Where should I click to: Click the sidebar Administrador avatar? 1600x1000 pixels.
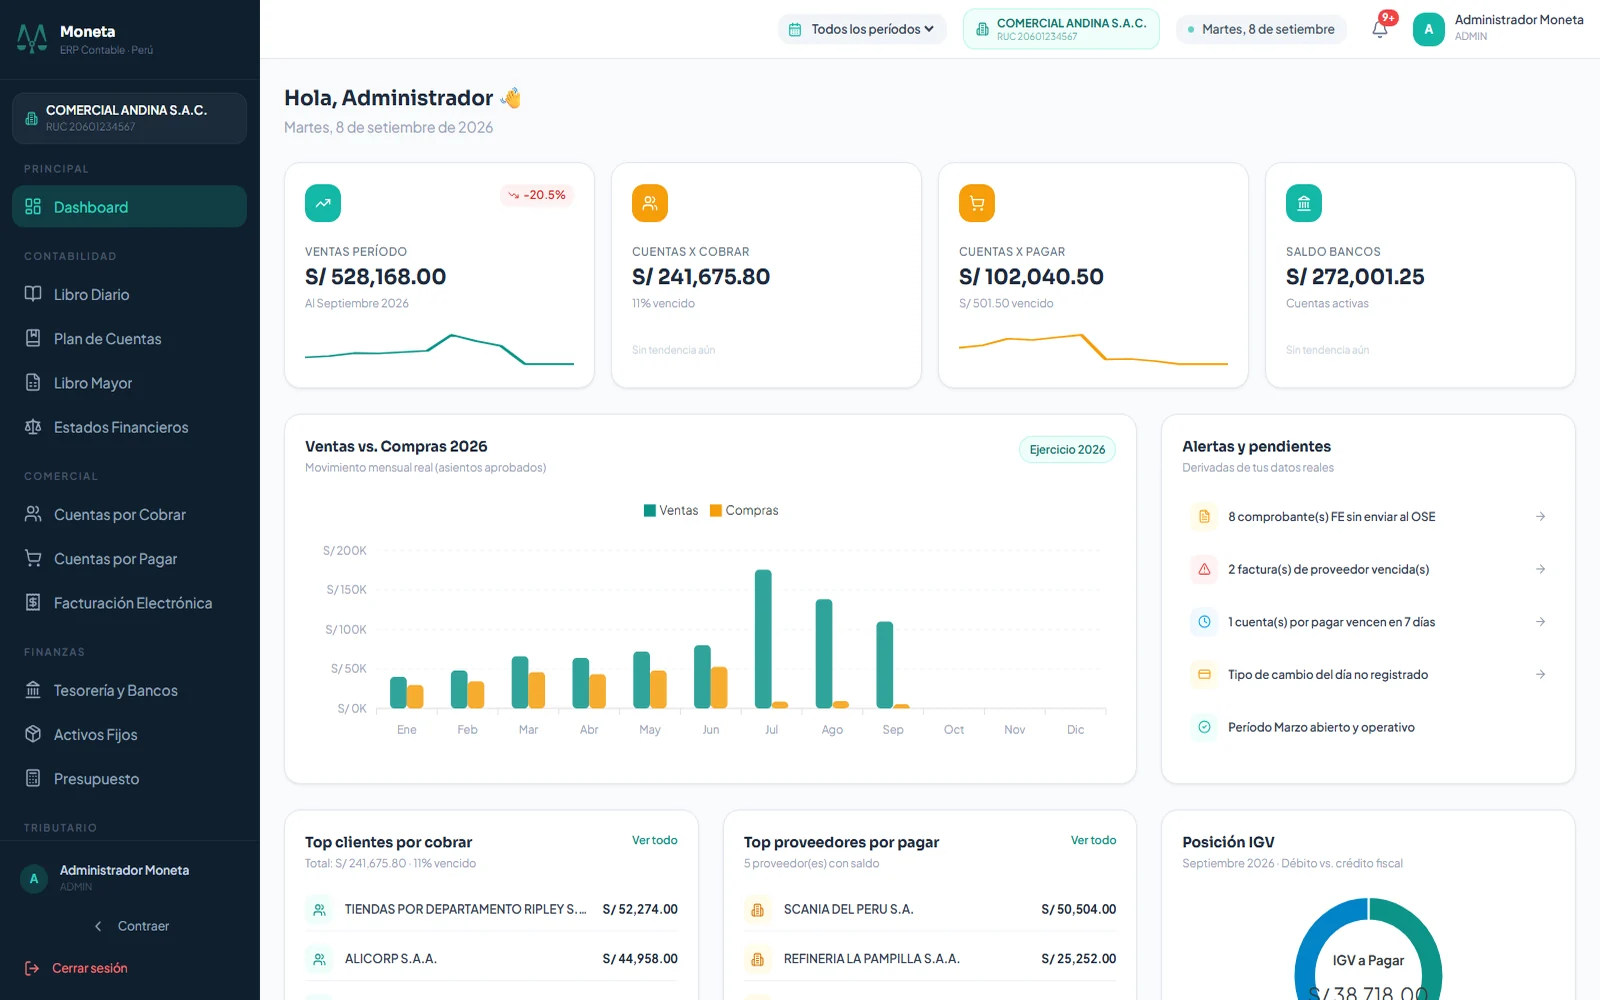click(x=34, y=878)
